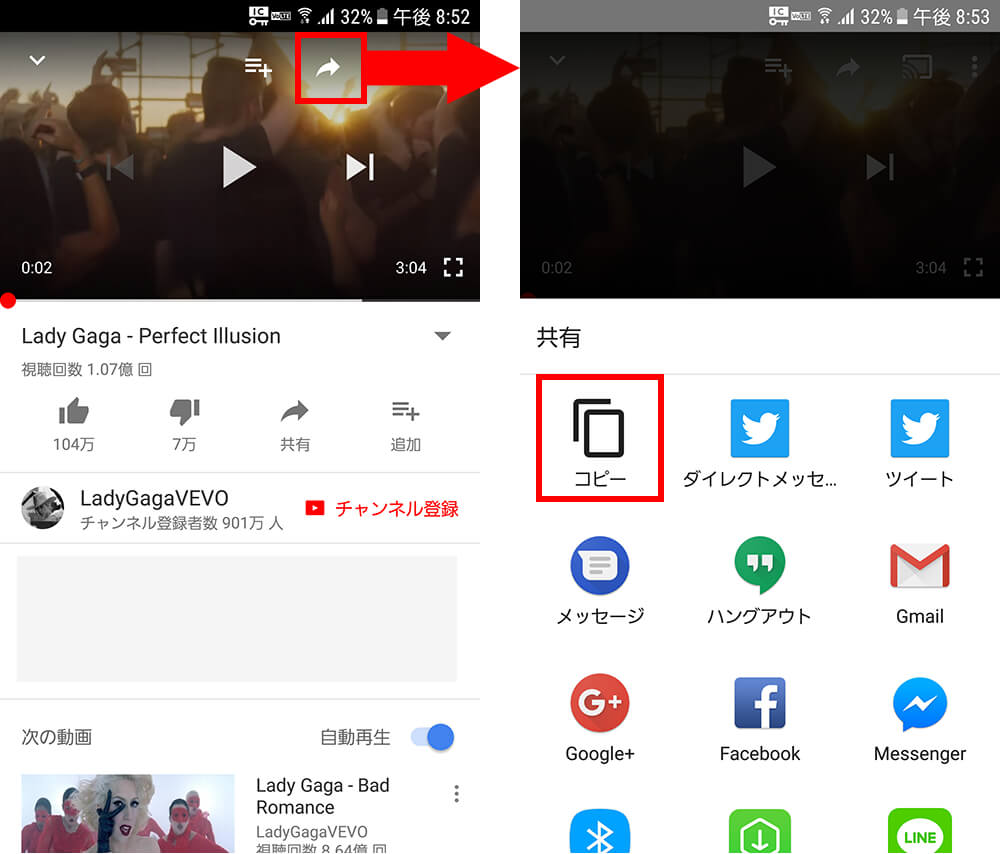Screen dimensions: 1000x854
Task: Toggle the 自動再生 autoplay switch
Action: [x=432, y=737]
